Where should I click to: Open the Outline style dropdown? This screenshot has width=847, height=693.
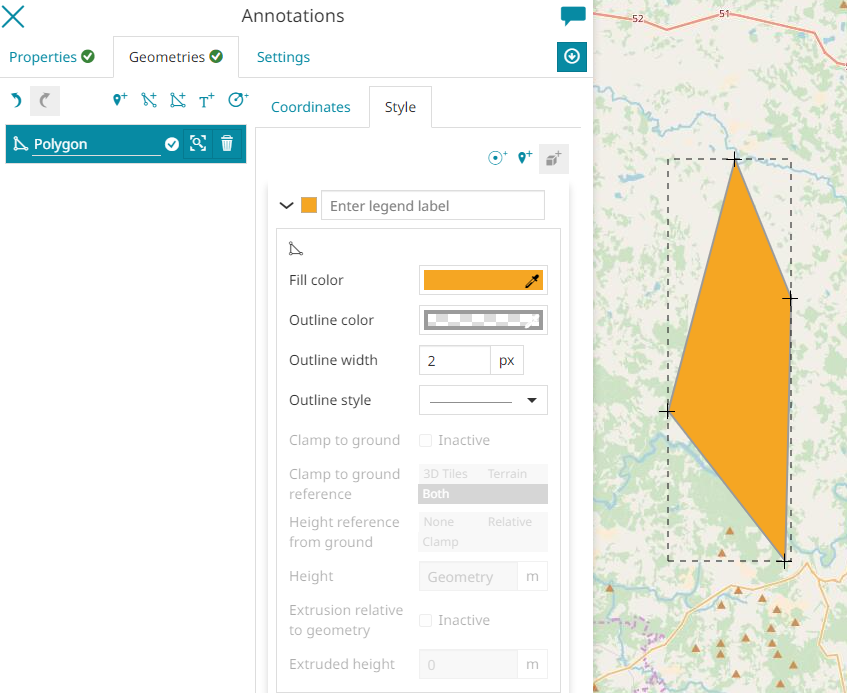tap(483, 400)
